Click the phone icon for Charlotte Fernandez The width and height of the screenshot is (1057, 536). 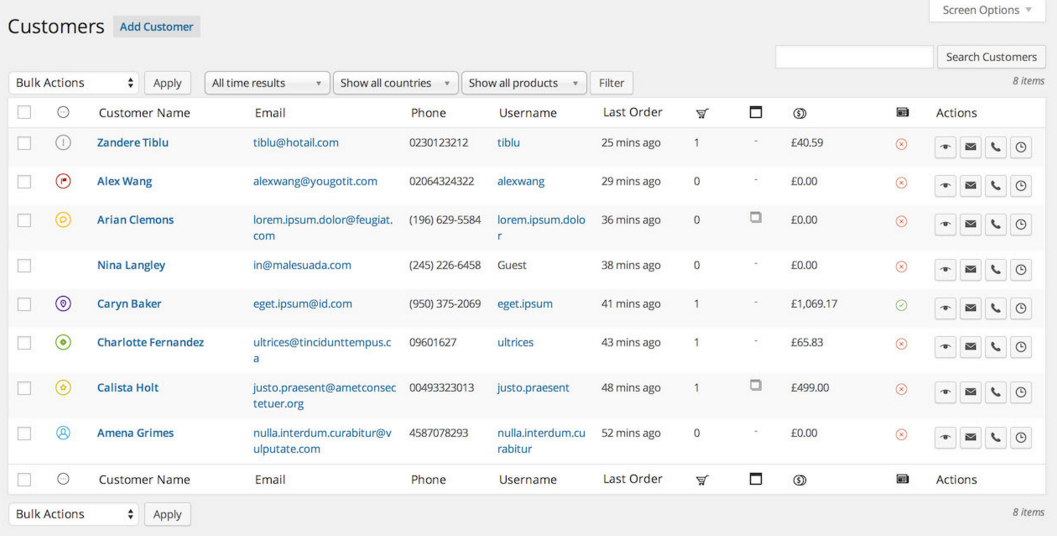pyautogui.click(x=995, y=347)
